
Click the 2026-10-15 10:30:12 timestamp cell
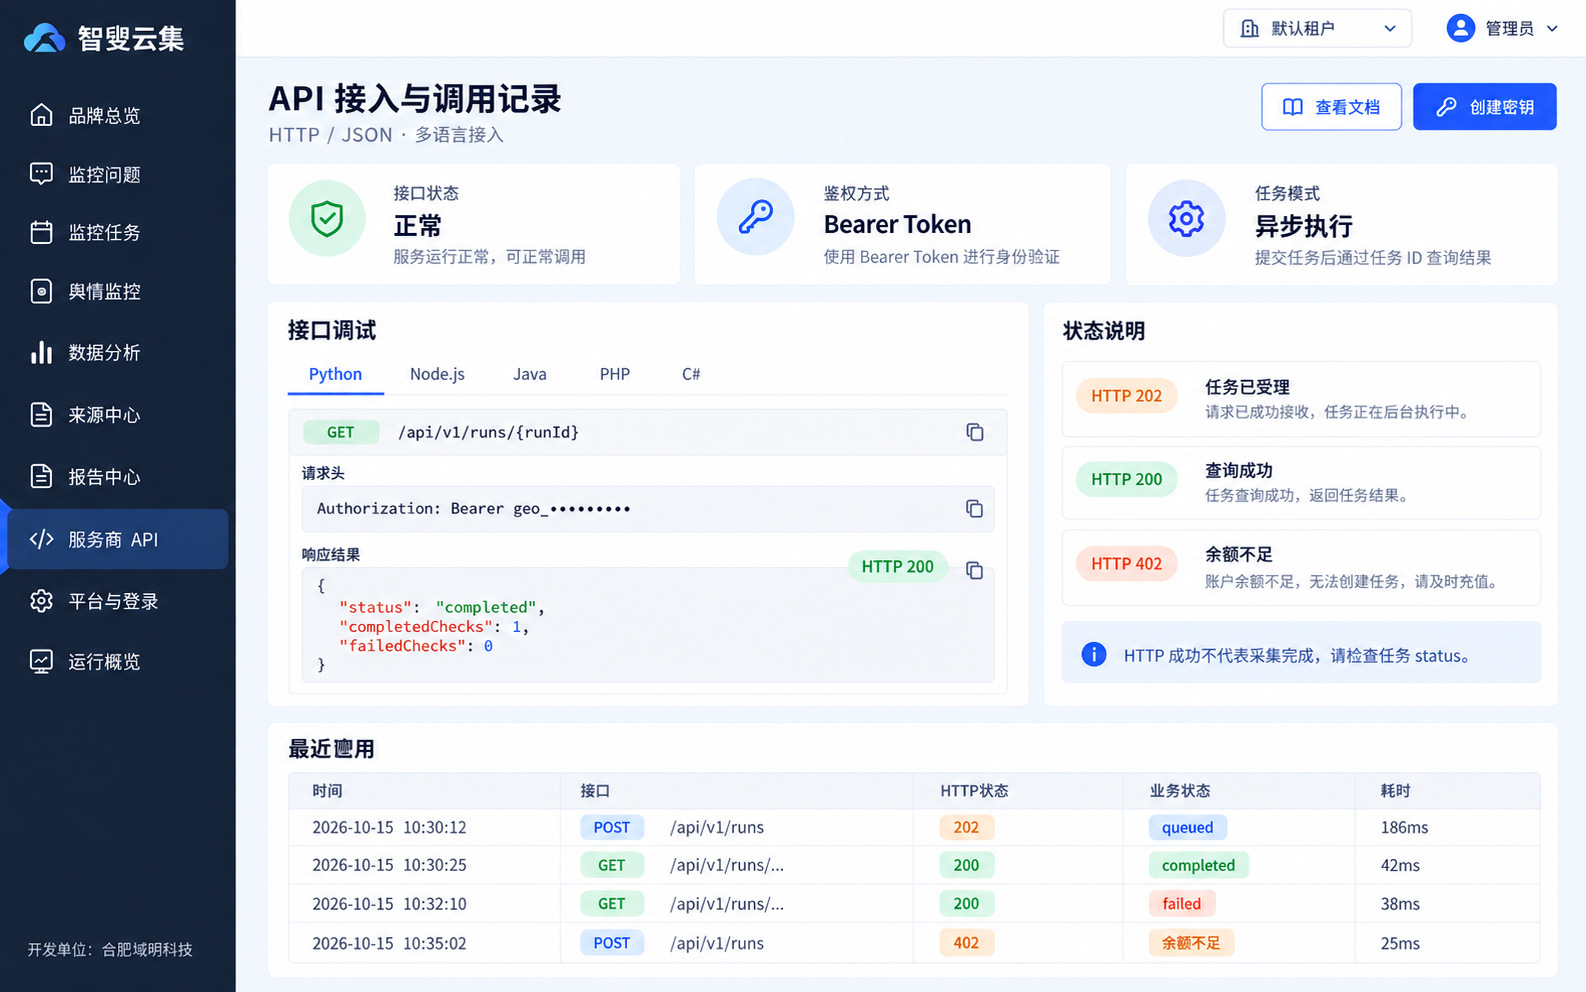[x=389, y=827]
